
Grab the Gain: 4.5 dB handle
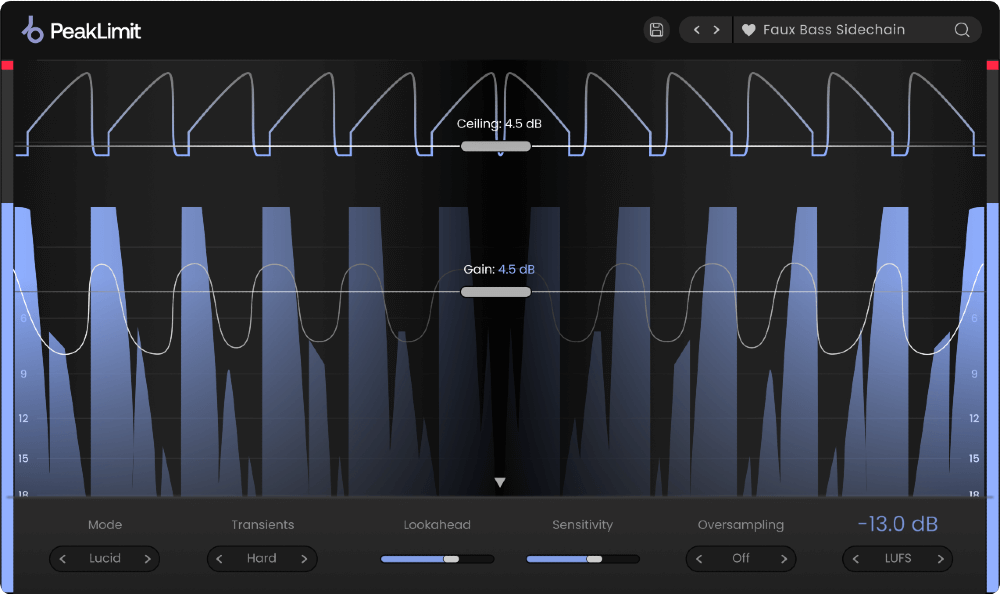click(x=496, y=291)
